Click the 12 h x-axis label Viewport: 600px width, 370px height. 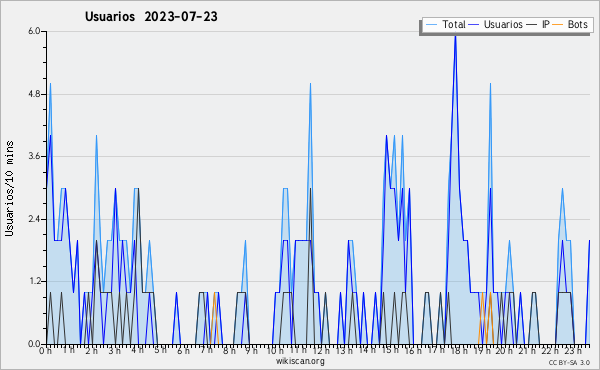pos(321,350)
